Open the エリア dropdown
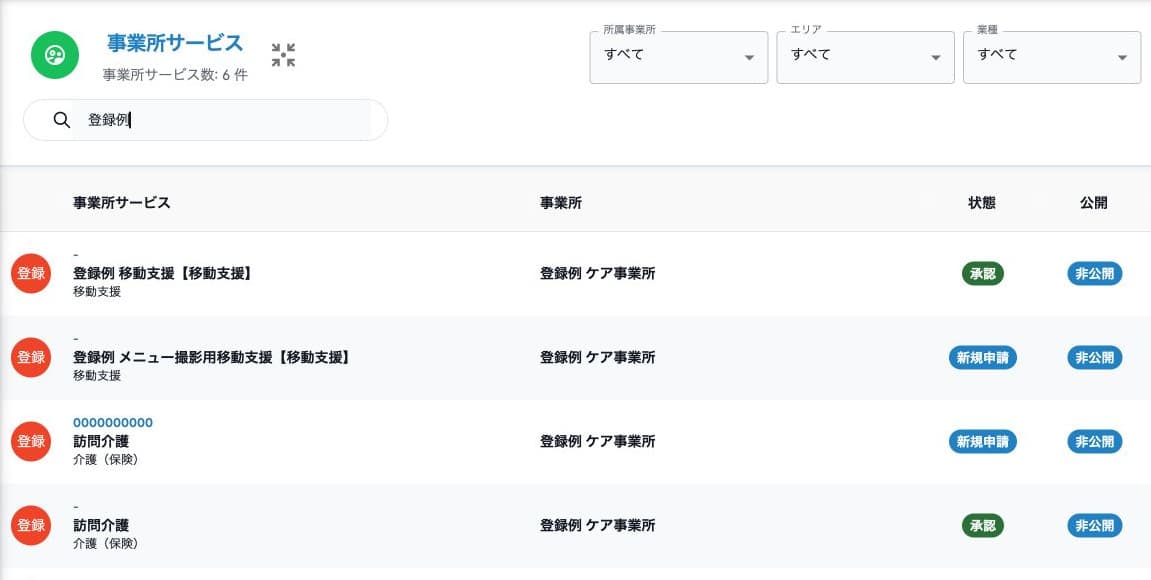This screenshot has width=1151, height=580. point(865,57)
